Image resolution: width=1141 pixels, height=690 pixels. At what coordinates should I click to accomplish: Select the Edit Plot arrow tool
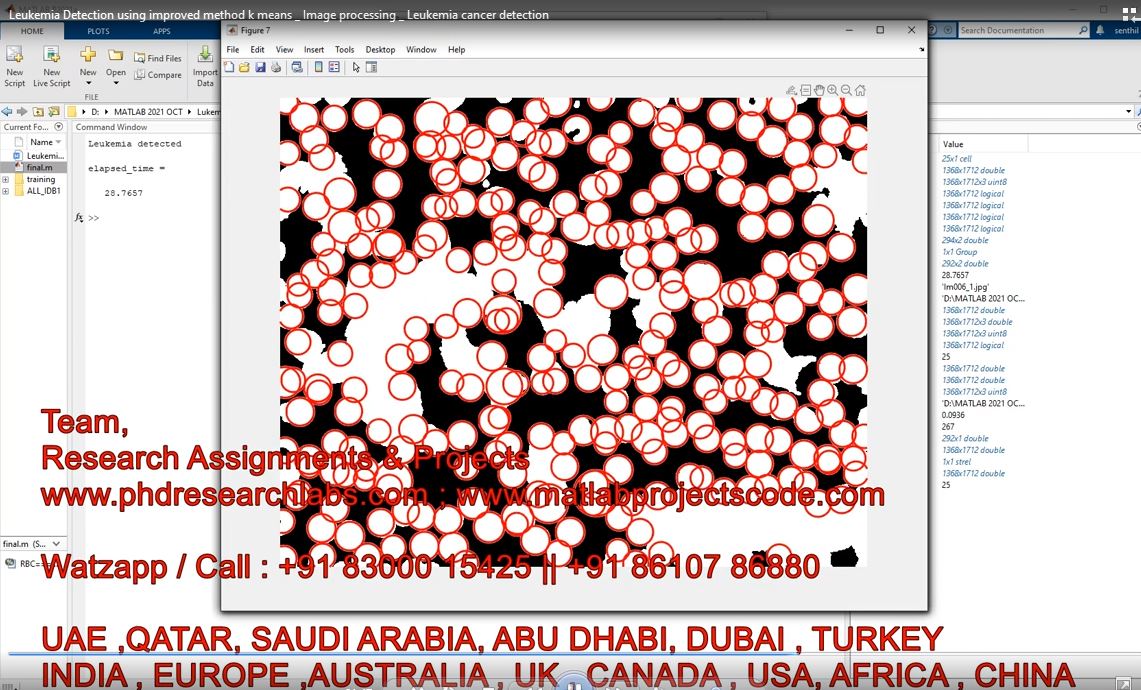tap(356, 67)
